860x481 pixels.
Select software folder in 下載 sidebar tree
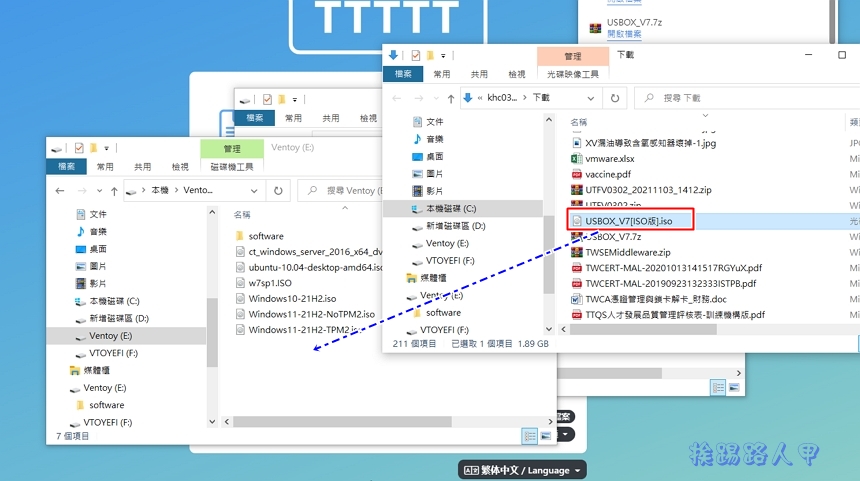click(x=443, y=313)
